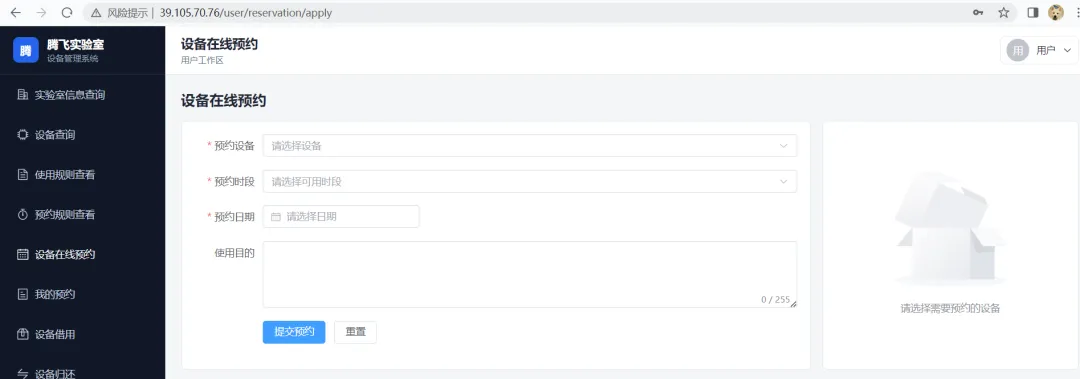Select 设备在线预约 calendar icon in sidebar
The width and height of the screenshot is (1080, 379).
click(22, 254)
